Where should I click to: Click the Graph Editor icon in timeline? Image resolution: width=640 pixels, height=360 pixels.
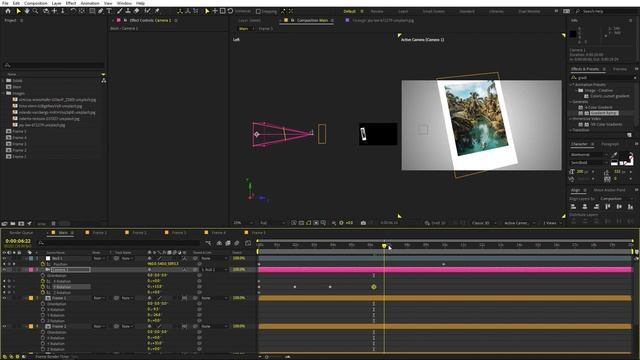tap(248, 243)
